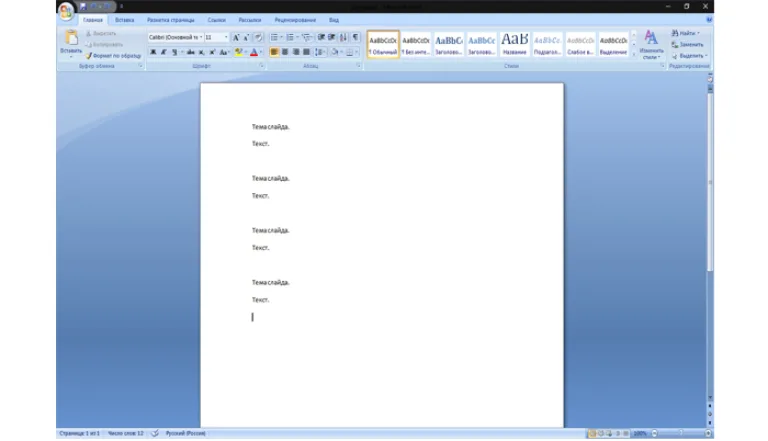Justify the text alignment

click(307, 52)
